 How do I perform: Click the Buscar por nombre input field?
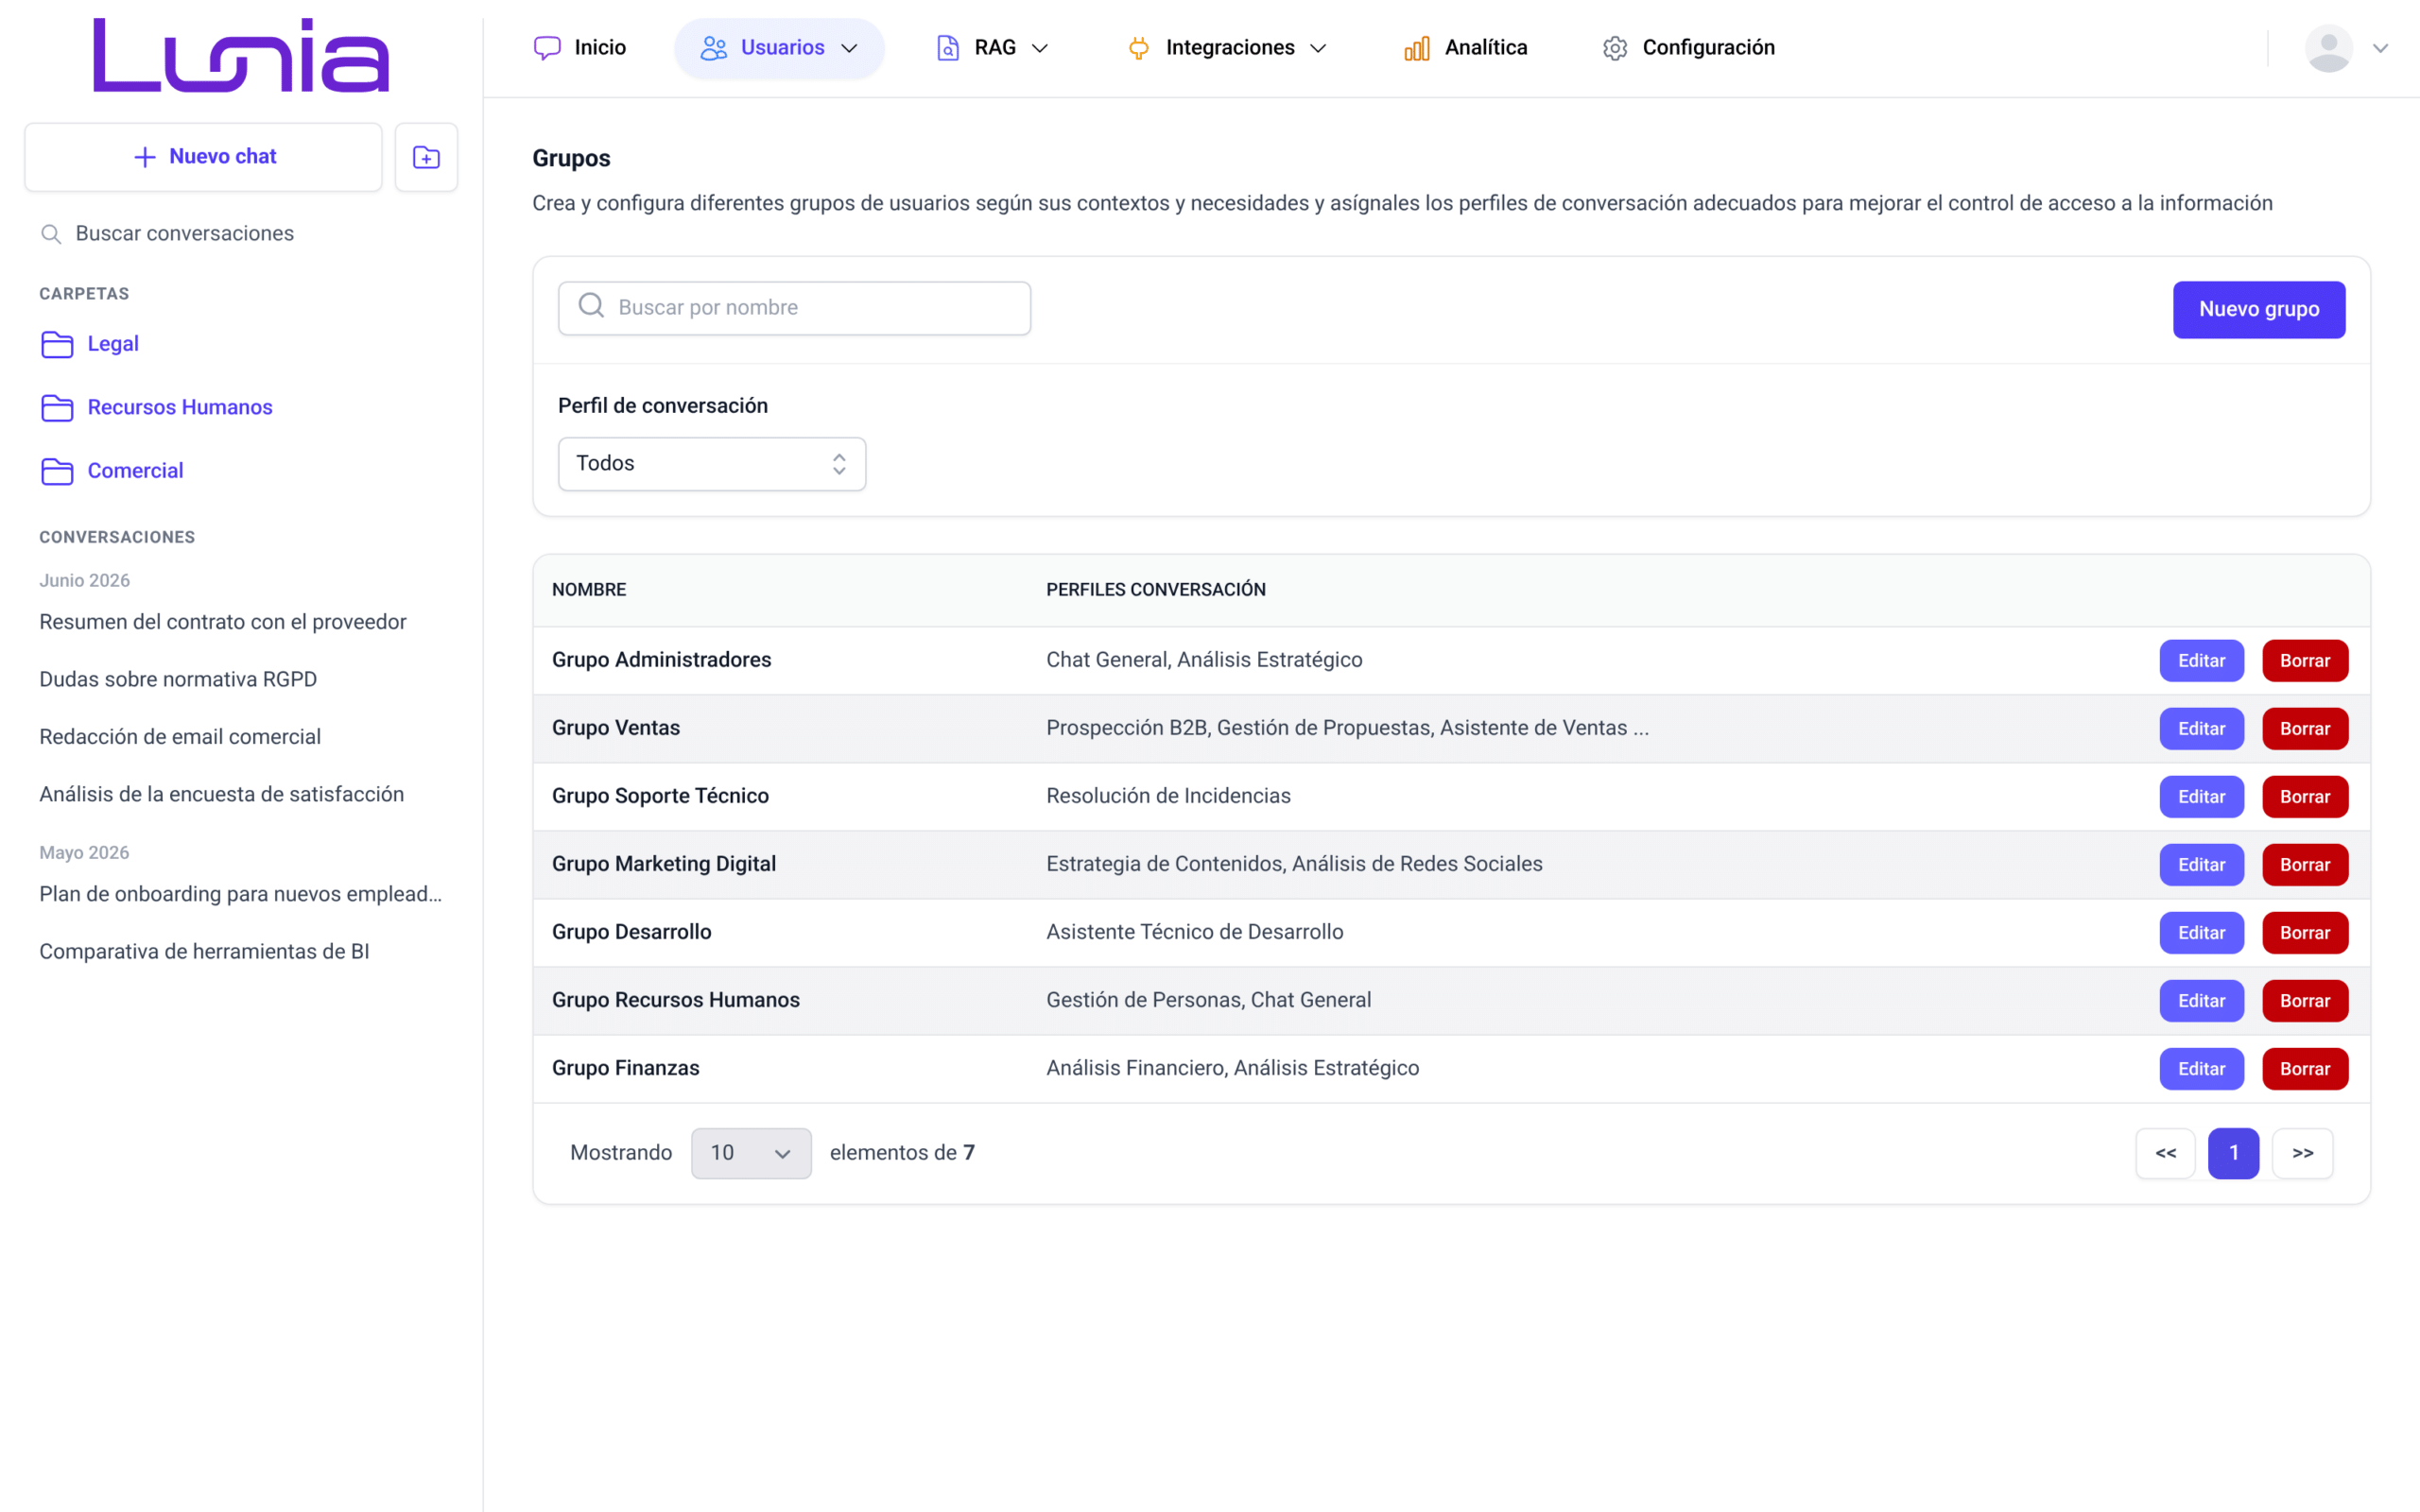[794, 308]
